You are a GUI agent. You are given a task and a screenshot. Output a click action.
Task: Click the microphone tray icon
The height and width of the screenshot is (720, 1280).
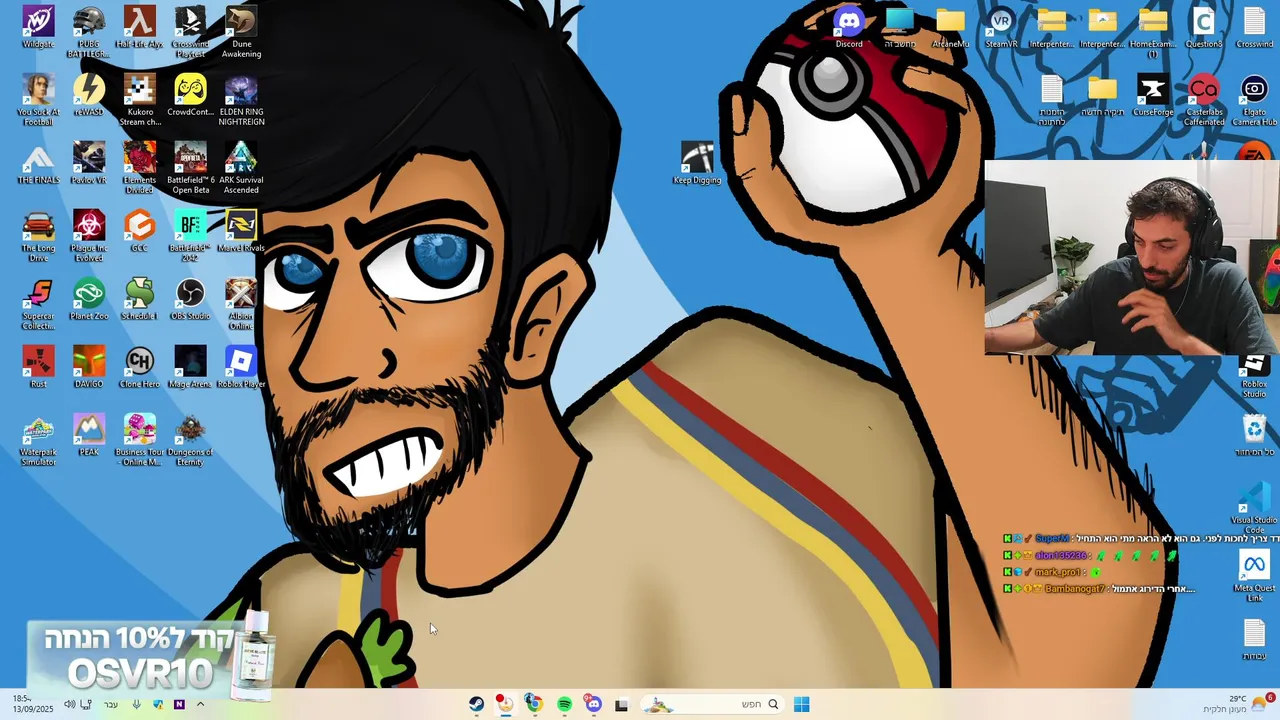pos(137,704)
